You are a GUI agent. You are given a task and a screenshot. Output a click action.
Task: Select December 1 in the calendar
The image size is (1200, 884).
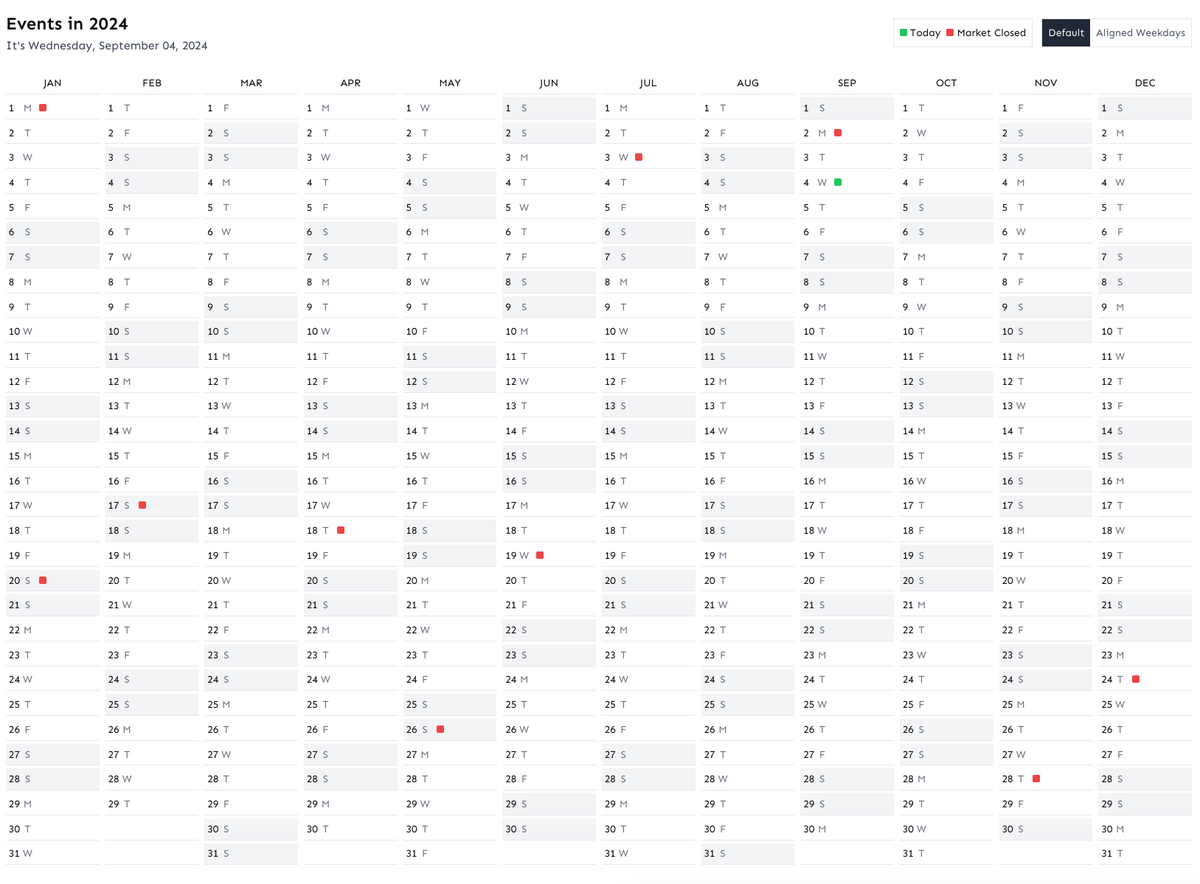click(1145, 108)
